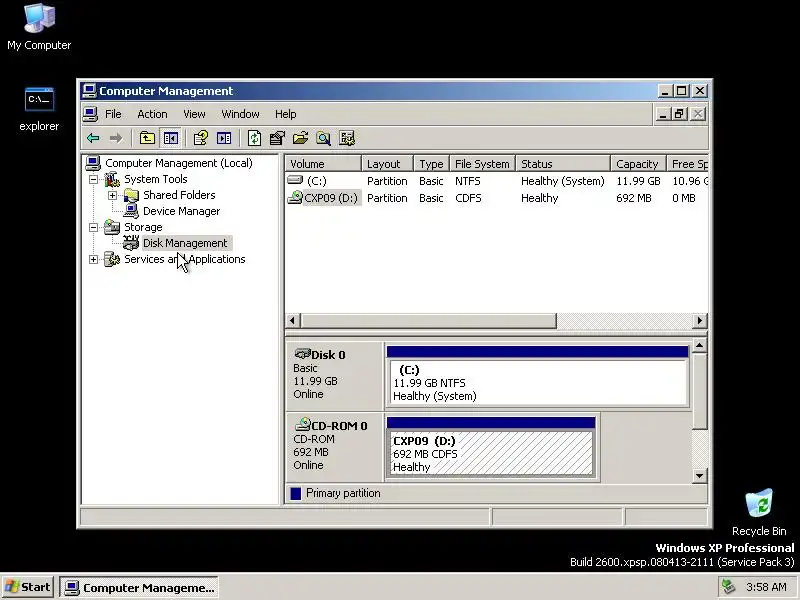The width and height of the screenshot is (800, 600).
Task: Click the volume list left scroll arrow
Action: (292, 320)
